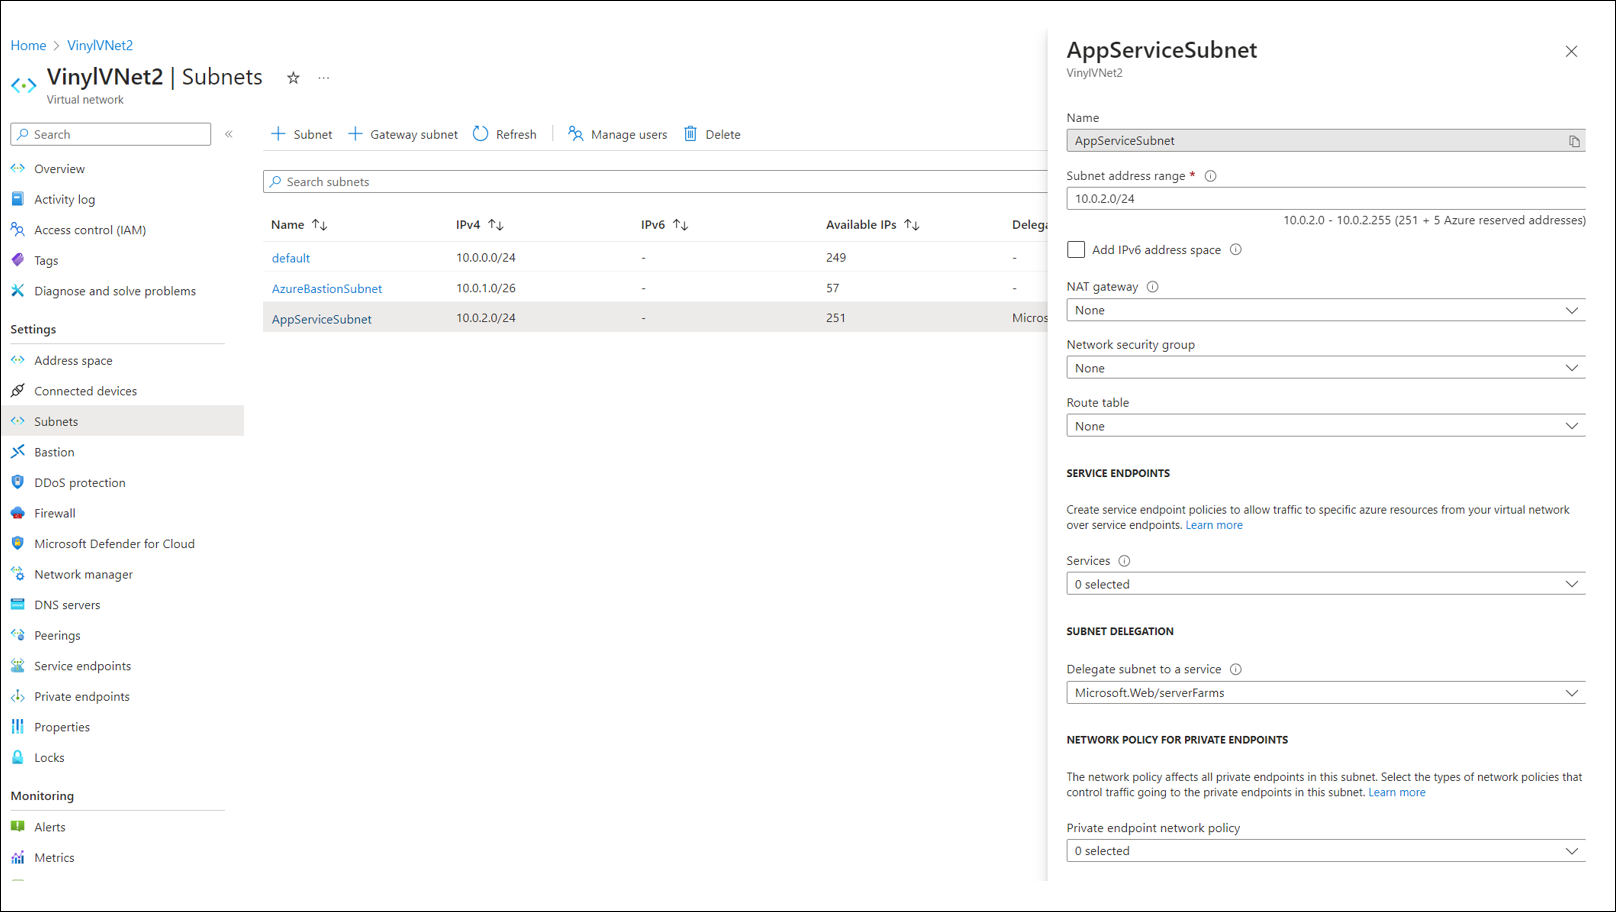Screen dimensions: 1616x912
Task: Sort by Available IPs column arrows
Action: 912,225
